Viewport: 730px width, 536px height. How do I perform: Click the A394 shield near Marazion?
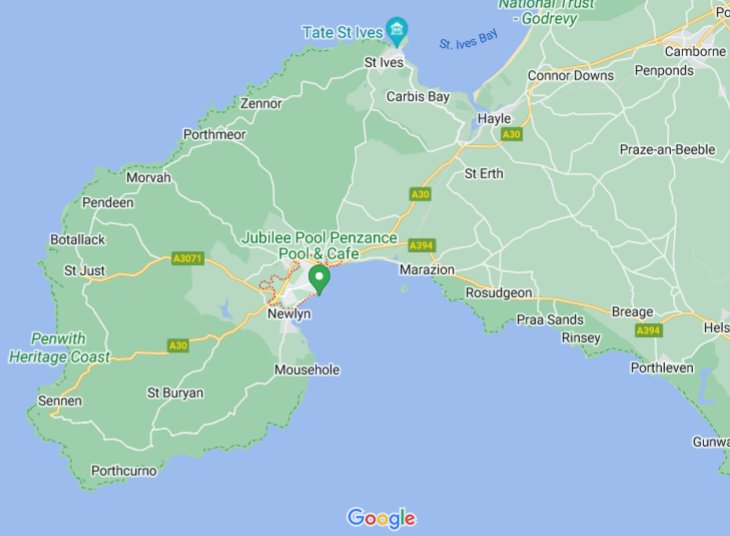[x=421, y=245]
